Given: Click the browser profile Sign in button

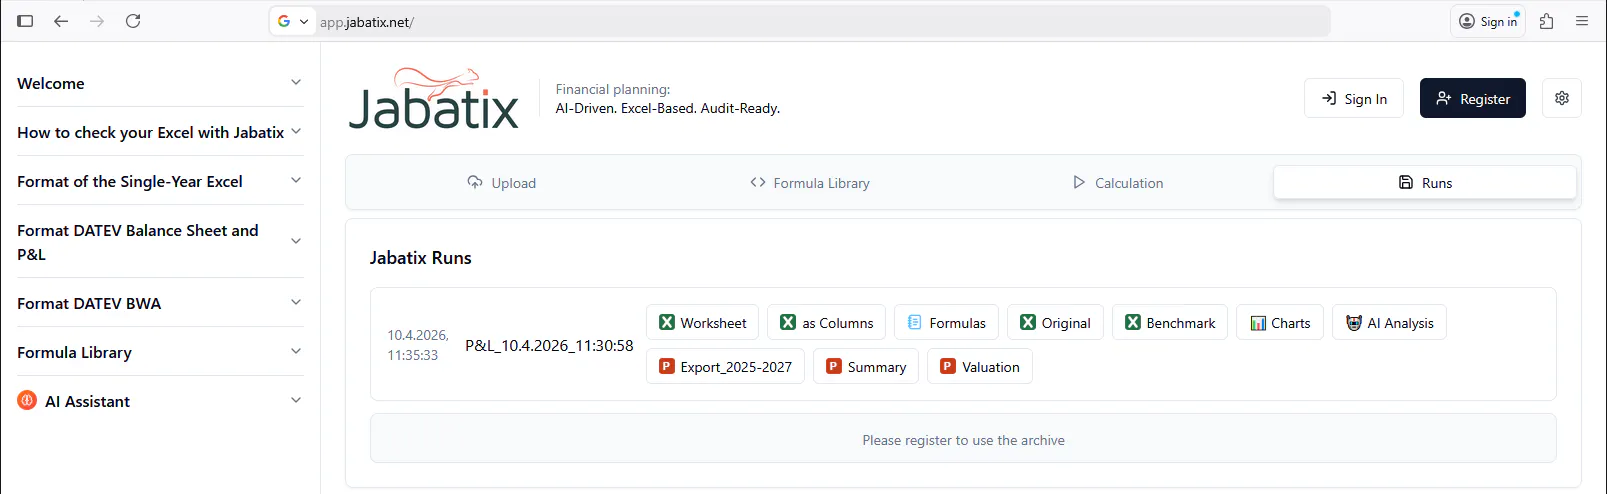Looking at the screenshot, I should point(1488,21).
